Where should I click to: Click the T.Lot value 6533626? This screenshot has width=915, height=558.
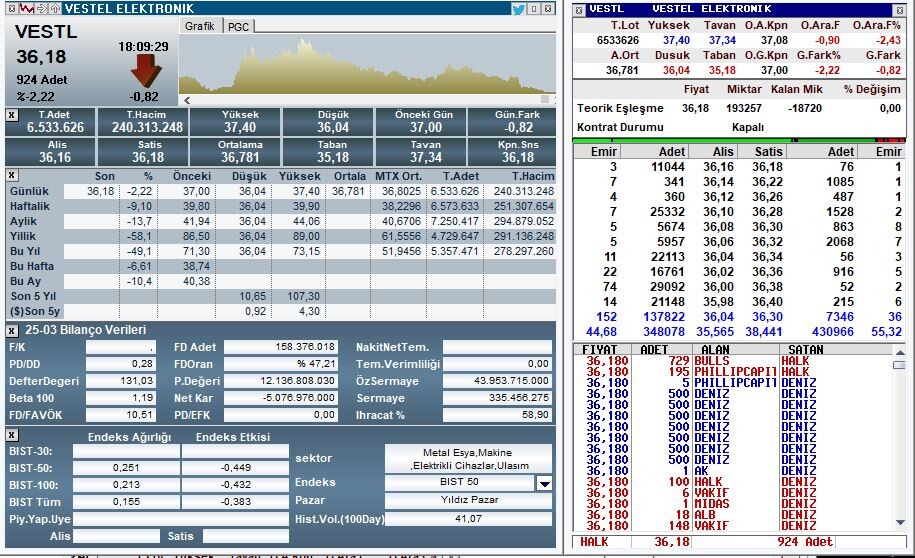(617, 40)
